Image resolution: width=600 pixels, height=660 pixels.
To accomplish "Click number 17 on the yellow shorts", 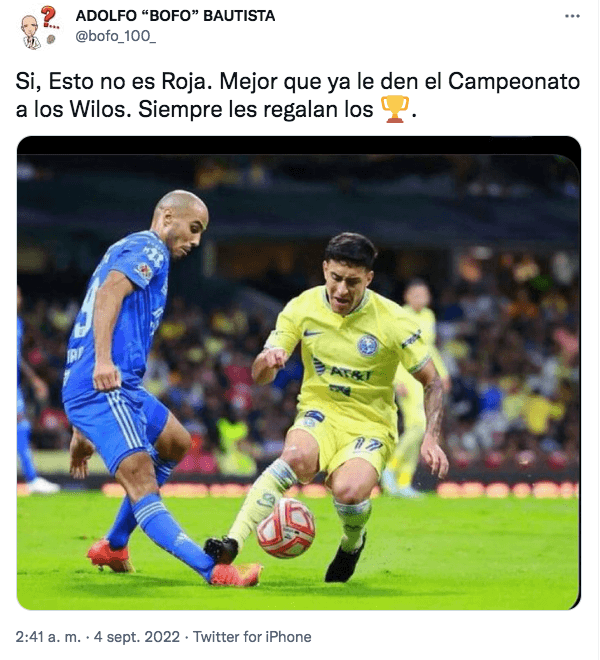I will tap(367, 444).
